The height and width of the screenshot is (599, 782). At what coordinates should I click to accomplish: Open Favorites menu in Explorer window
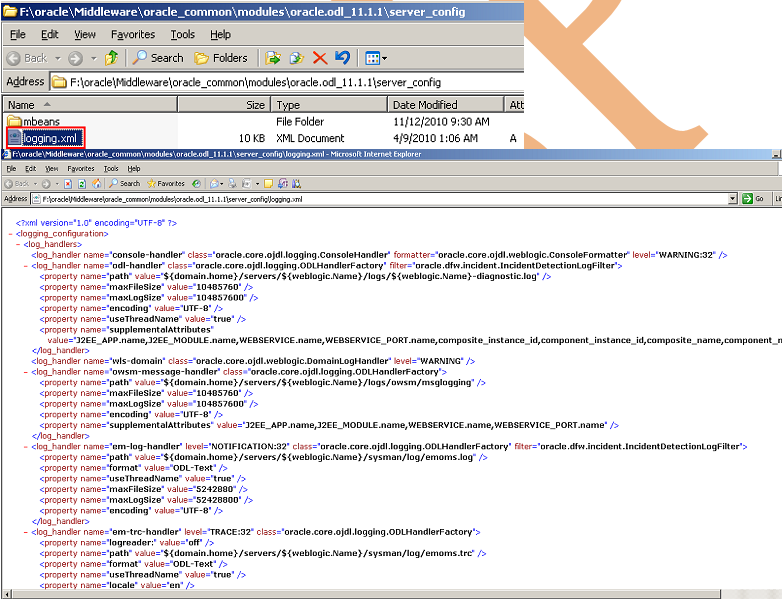pyautogui.click(x=133, y=34)
